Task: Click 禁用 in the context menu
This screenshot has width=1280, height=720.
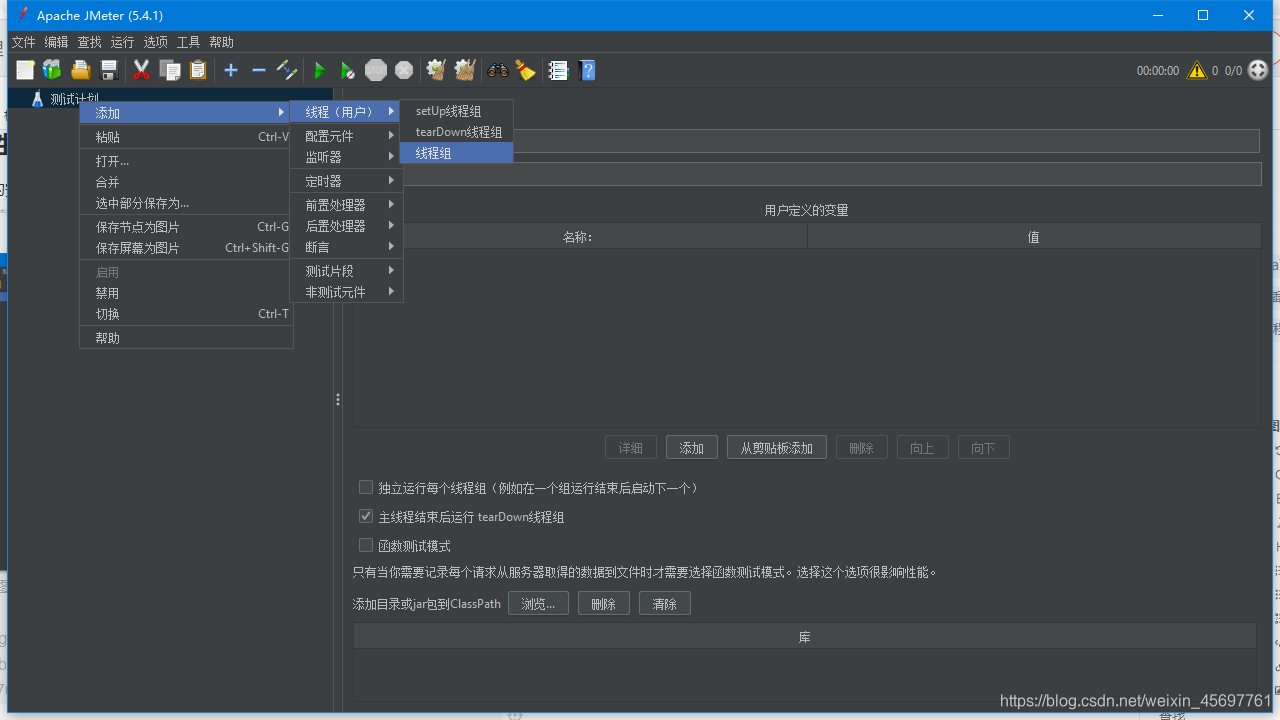Action: [x=186, y=293]
